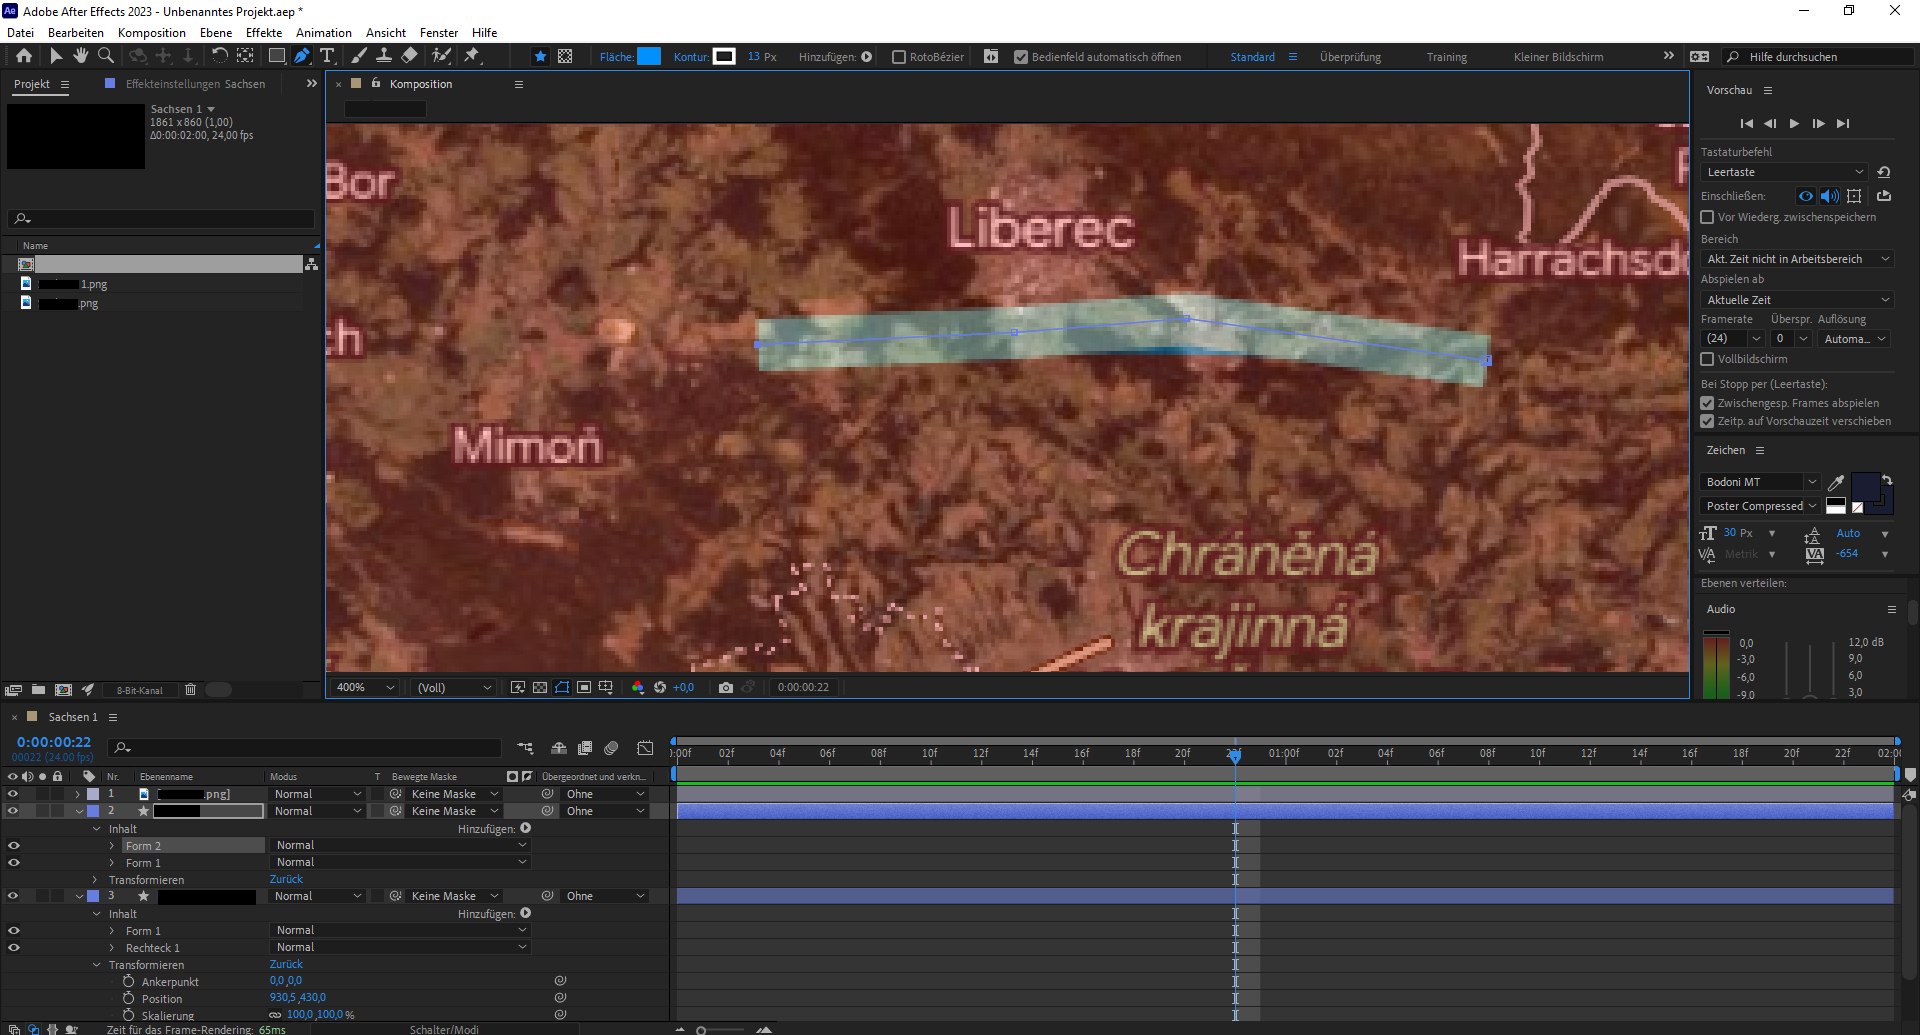Image resolution: width=1920 pixels, height=1035 pixels.
Task: Select the Brush tool
Action: tap(359, 56)
